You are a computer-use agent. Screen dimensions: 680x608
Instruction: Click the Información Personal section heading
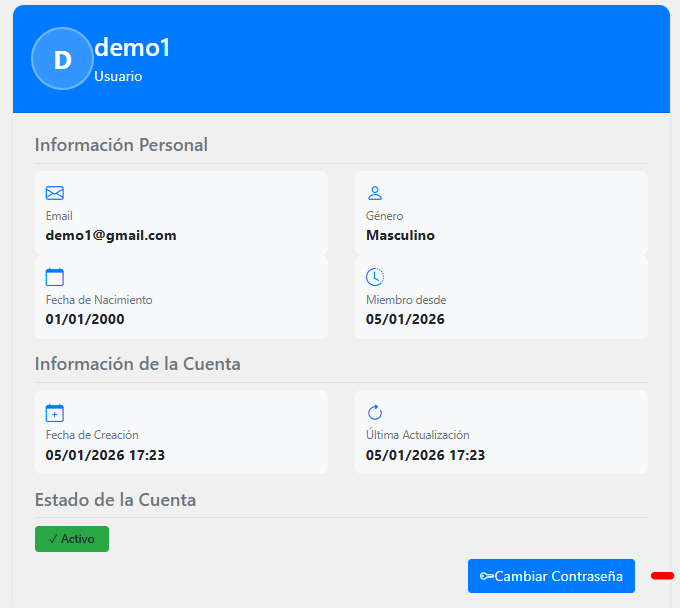(x=121, y=145)
